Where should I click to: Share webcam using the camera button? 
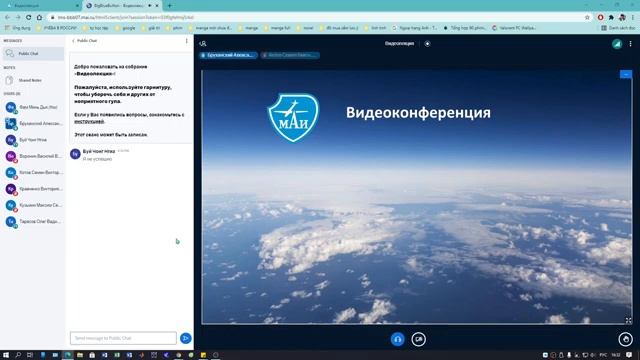[418, 339]
